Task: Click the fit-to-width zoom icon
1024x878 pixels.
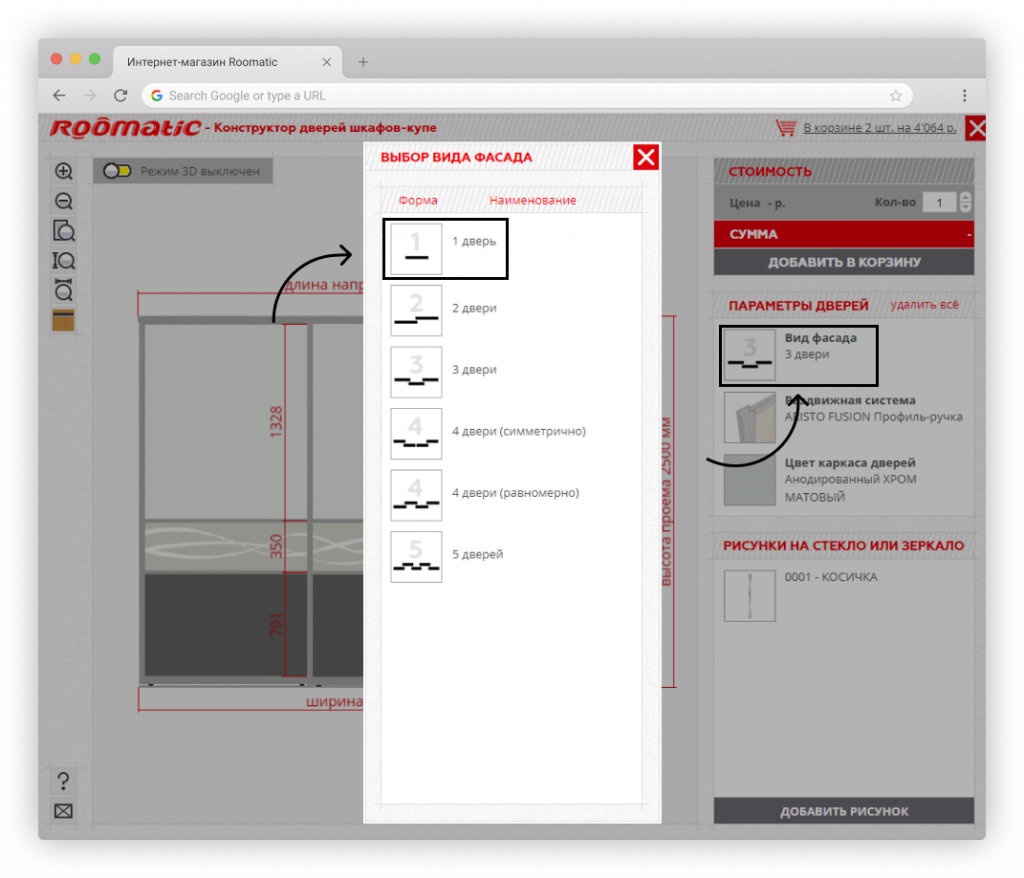Action: click(64, 291)
